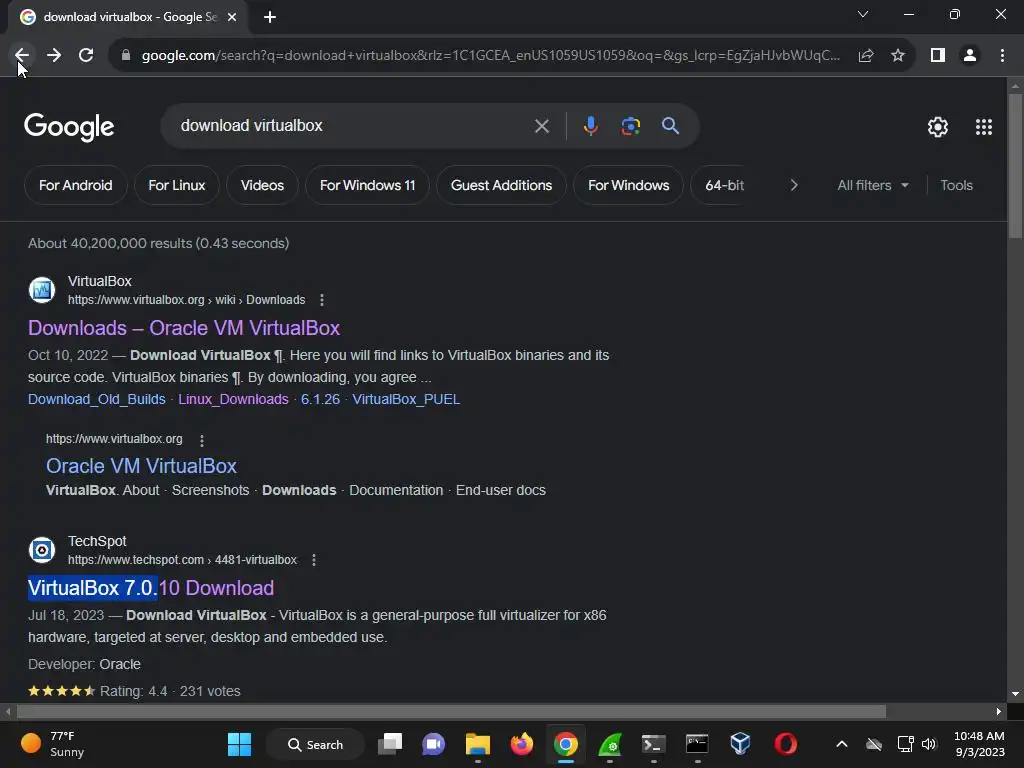Select the Guest Additions filter chip

tap(501, 185)
